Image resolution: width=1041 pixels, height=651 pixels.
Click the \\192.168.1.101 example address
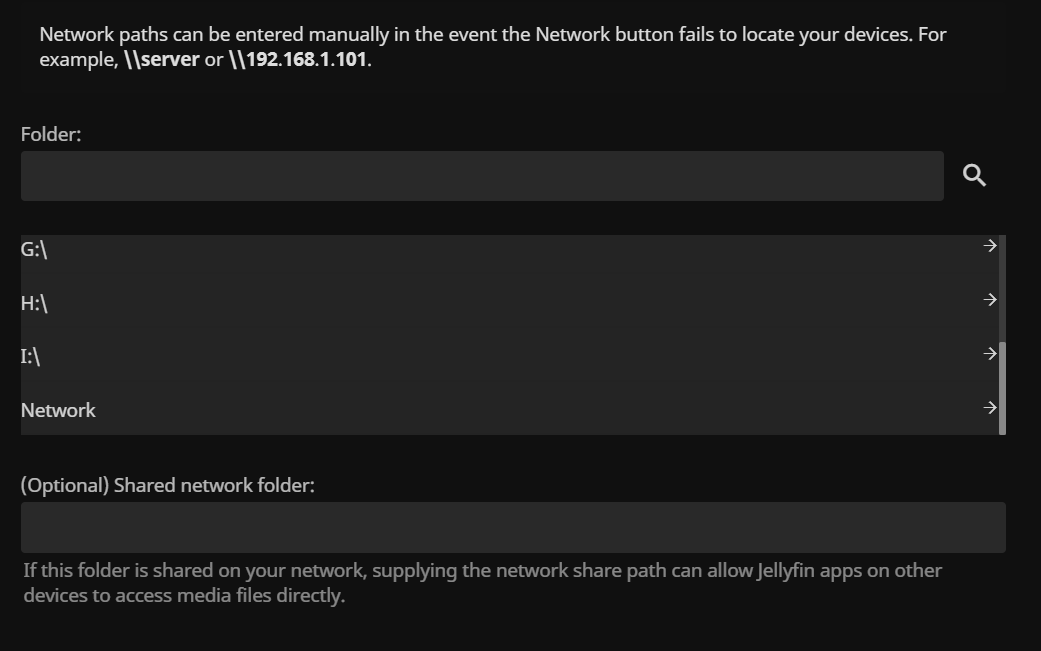[297, 59]
